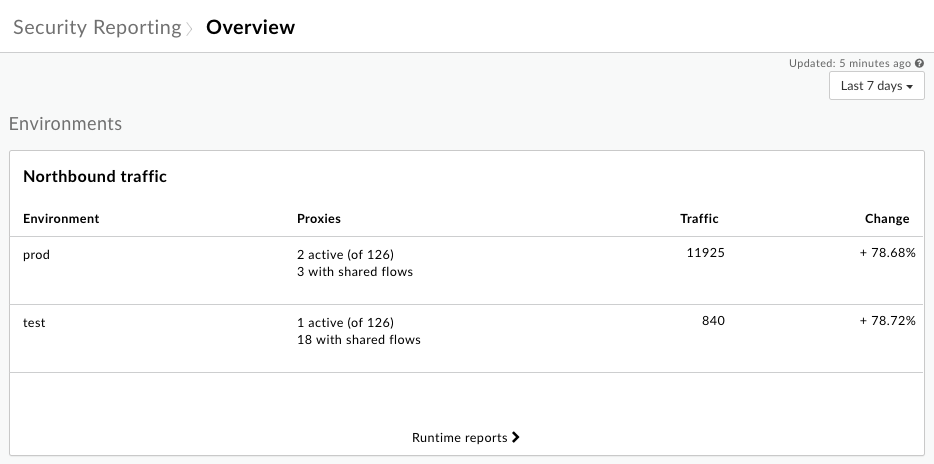The height and width of the screenshot is (464, 934).
Task: Click prod traffic value 11925
Action: coord(705,253)
